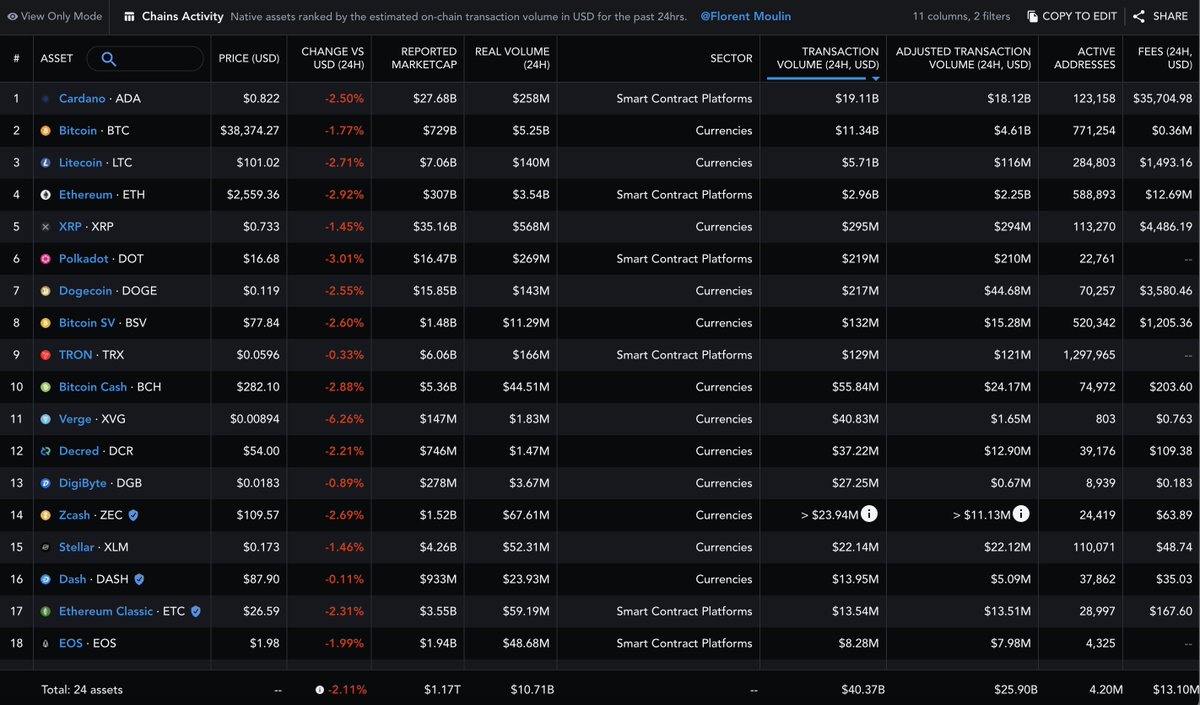The height and width of the screenshot is (705, 1200).
Task: Click the Cardano coin icon
Action: [45, 99]
